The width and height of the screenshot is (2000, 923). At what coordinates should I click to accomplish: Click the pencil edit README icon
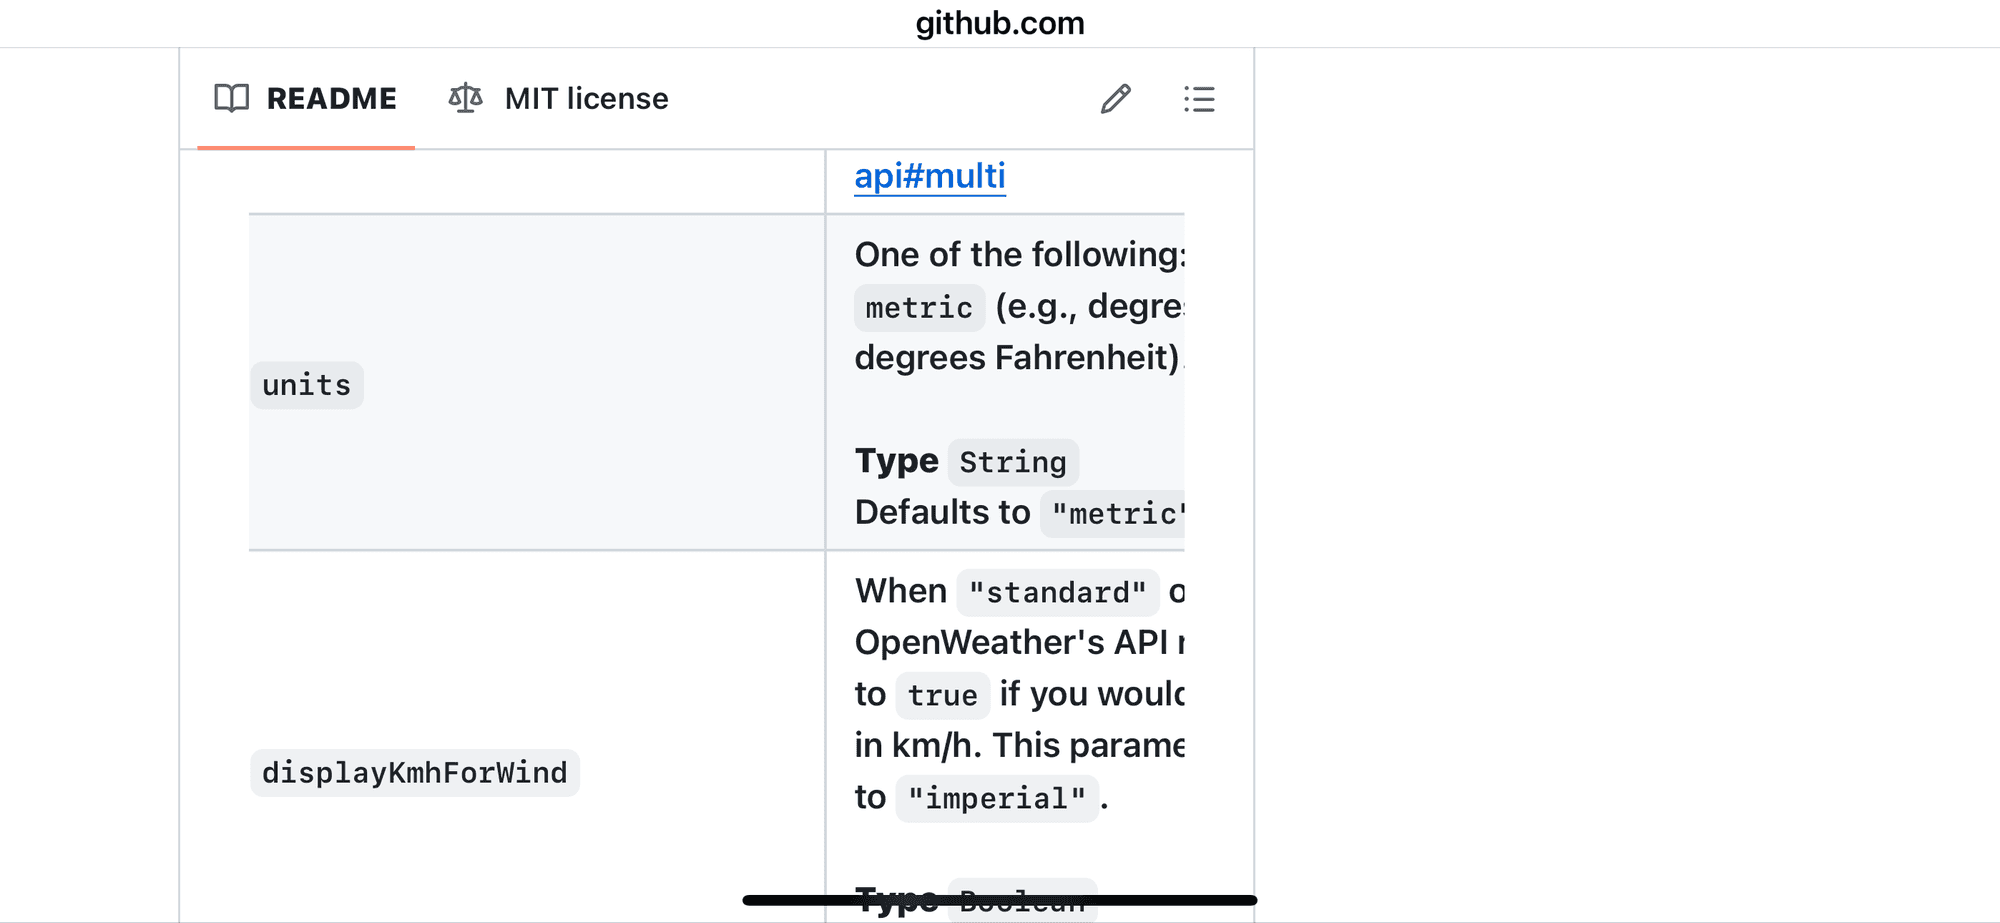[x=1116, y=99]
